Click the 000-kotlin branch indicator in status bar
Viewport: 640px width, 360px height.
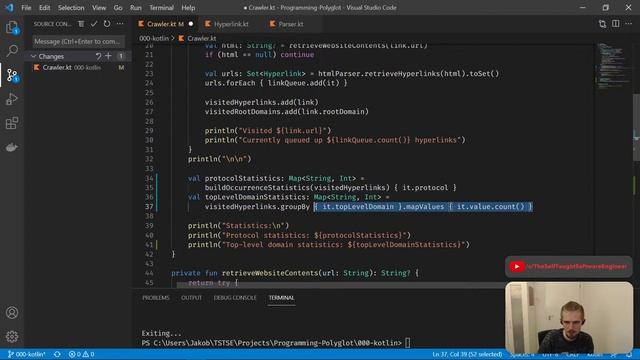[27, 354]
